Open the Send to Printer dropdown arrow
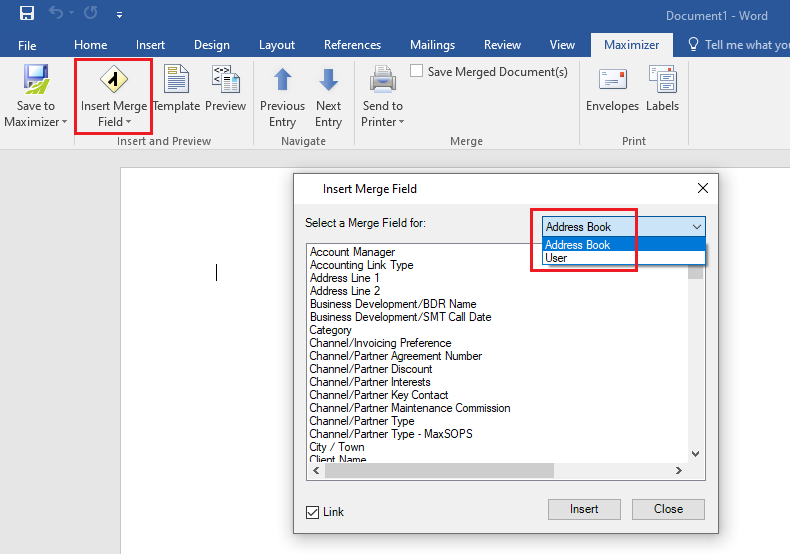The width and height of the screenshot is (790, 554). coord(402,122)
